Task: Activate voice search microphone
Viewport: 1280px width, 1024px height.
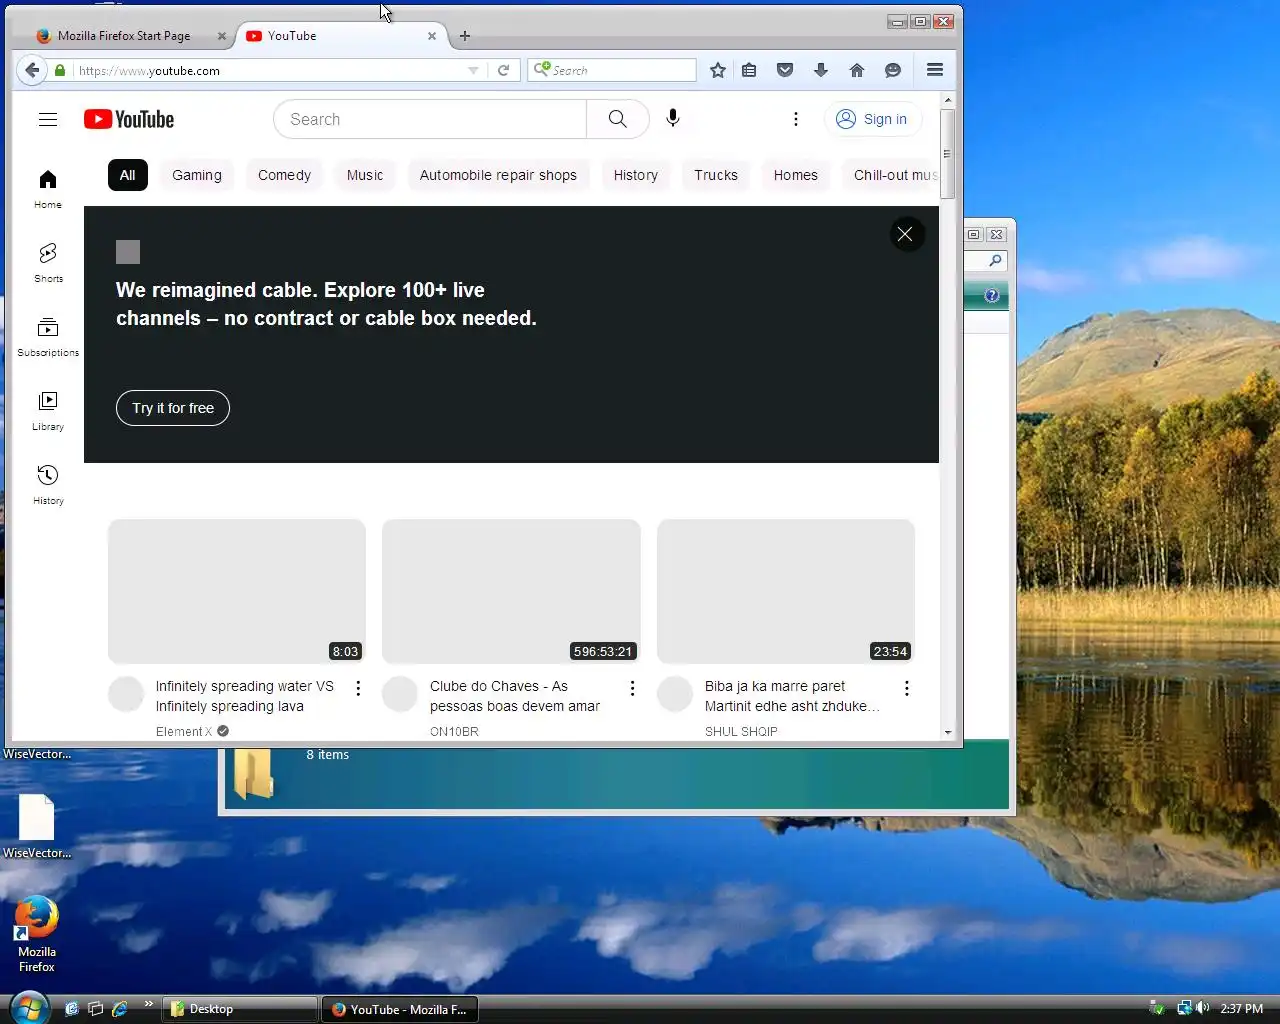Action: click(673, 119)
